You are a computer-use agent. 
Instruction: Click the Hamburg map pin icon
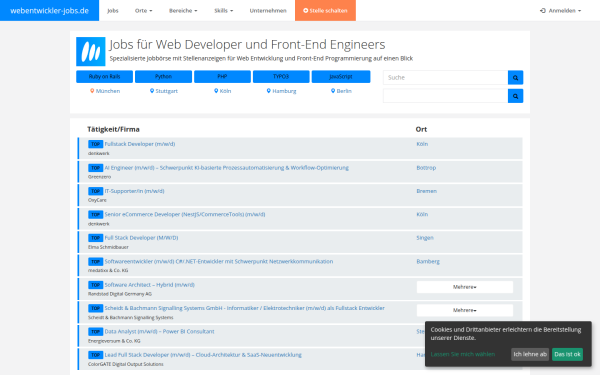coord(269,91)
